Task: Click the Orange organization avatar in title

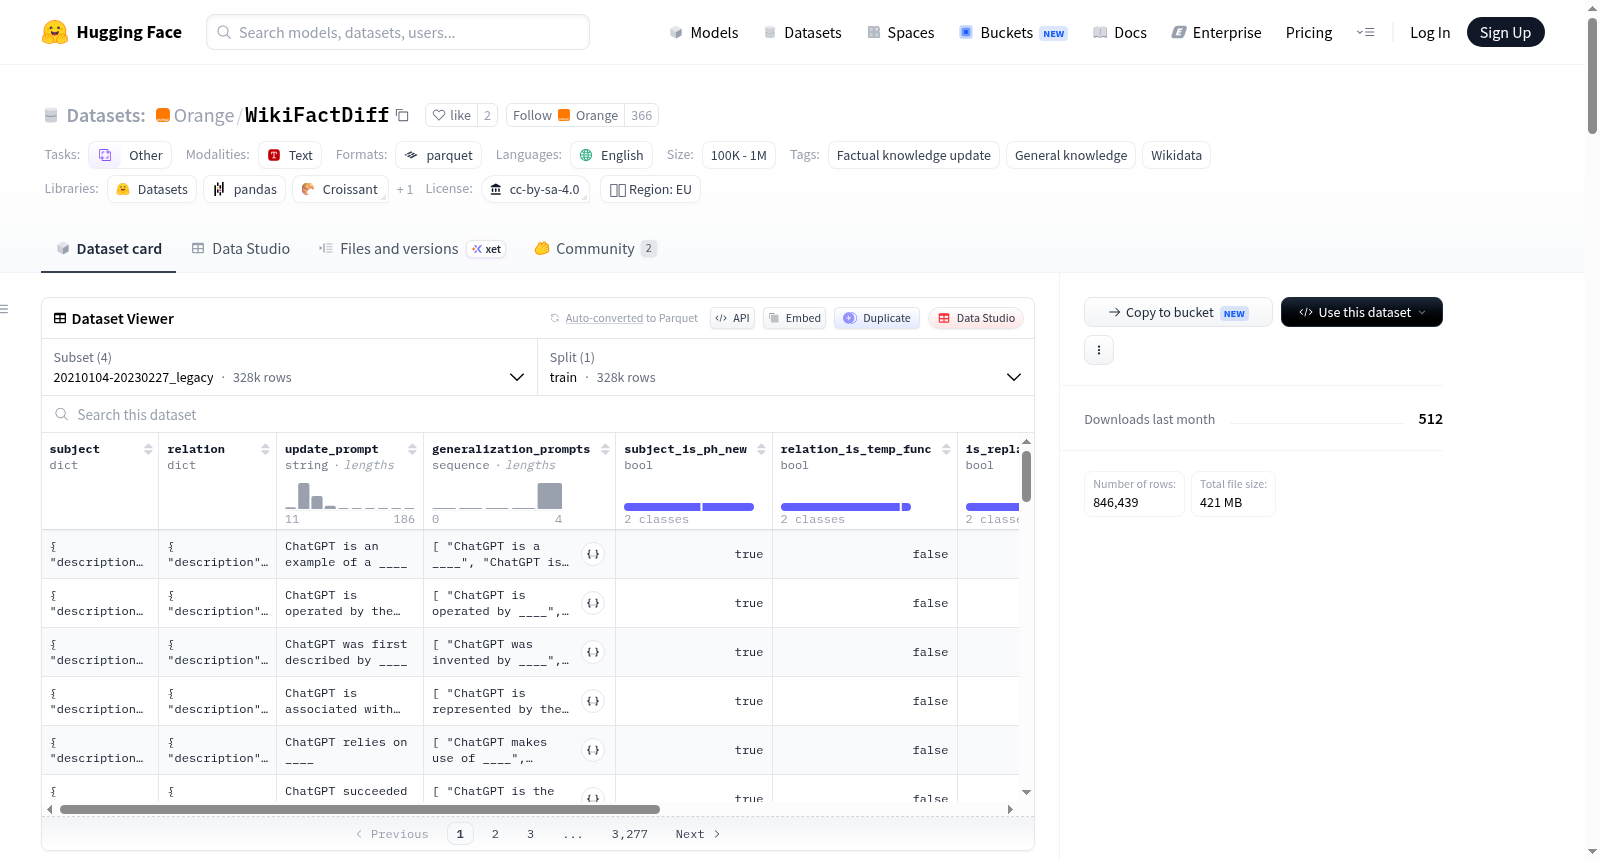Action: 162,115
